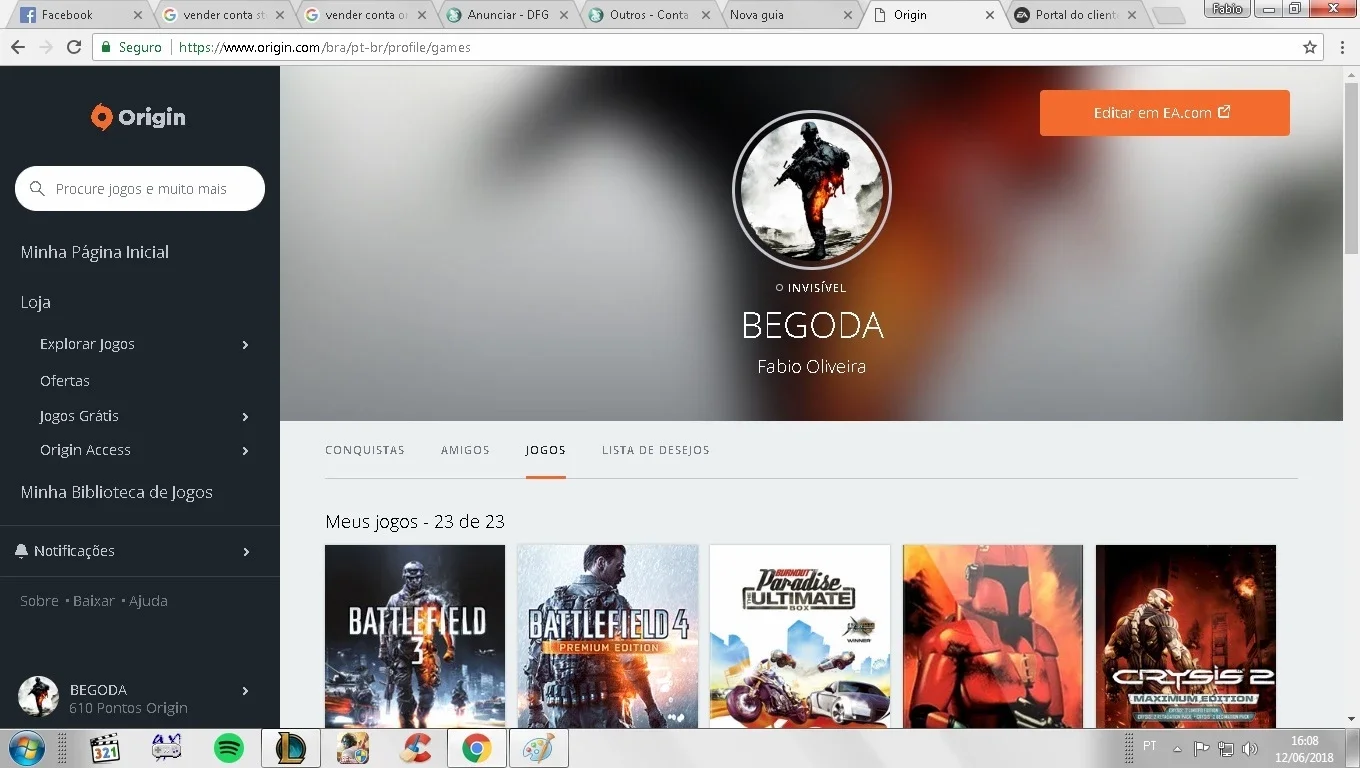Expand the Origin Access submenu arrow

click(x=245, y=451)
